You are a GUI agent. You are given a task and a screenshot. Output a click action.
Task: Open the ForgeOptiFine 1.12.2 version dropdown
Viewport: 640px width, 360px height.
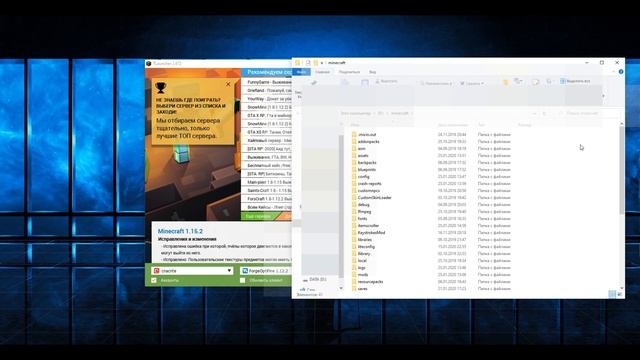coord(266,271)
